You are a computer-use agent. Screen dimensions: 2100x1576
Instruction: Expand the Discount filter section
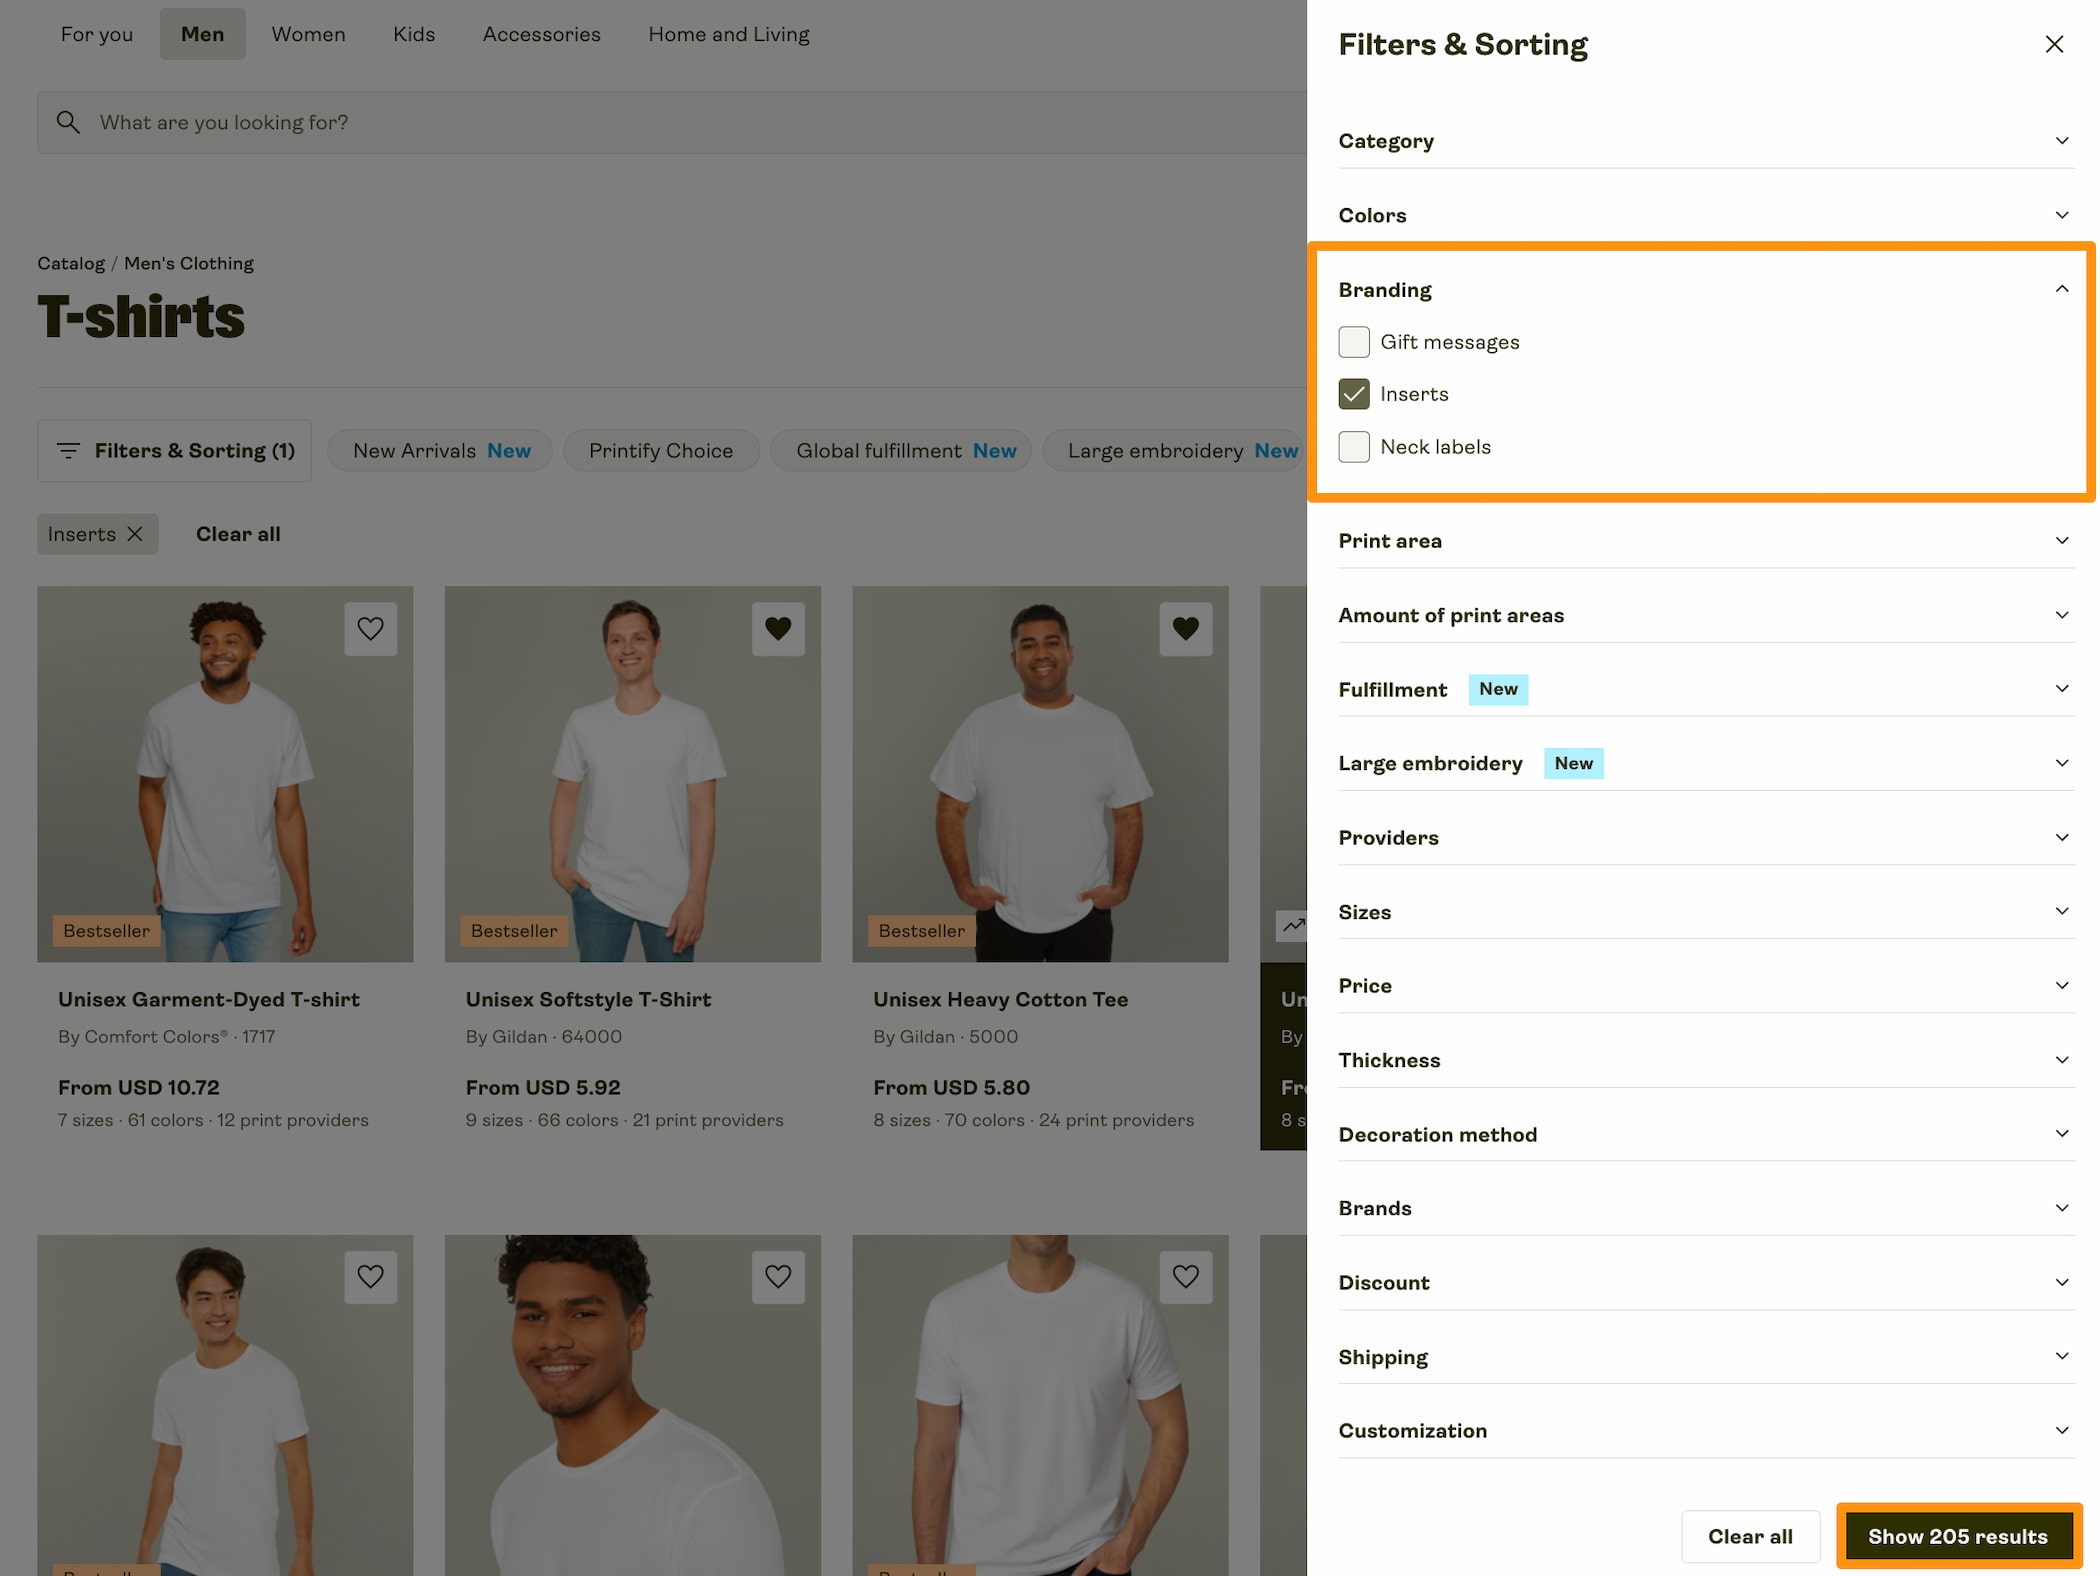[x=1707, y=1283]
